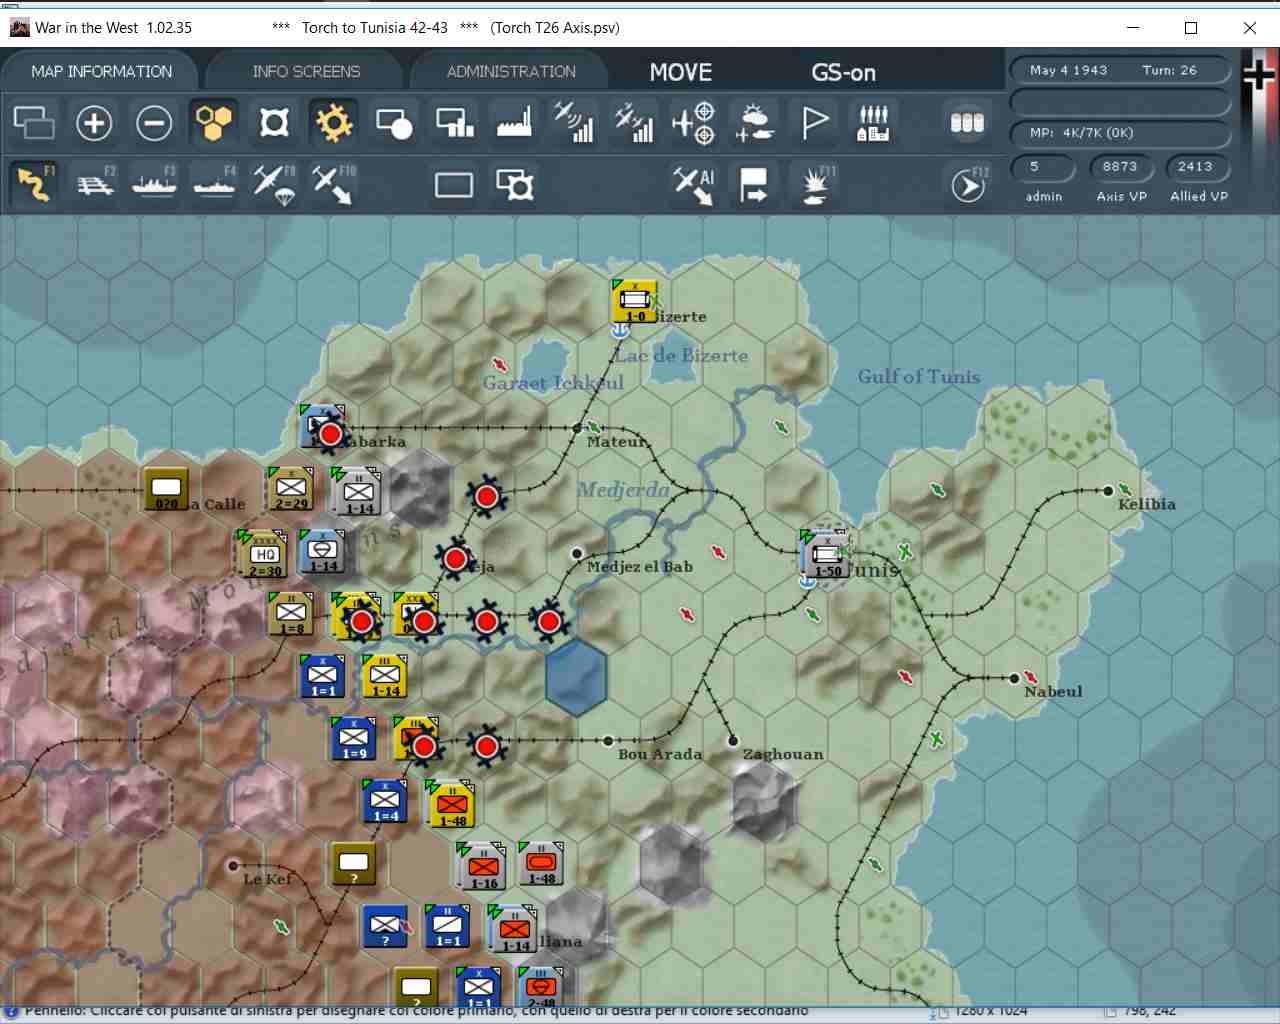Click the second aircraft signal-bars icon
The height and width of the screenshot is (1024, 1280).
coord(634,123)
